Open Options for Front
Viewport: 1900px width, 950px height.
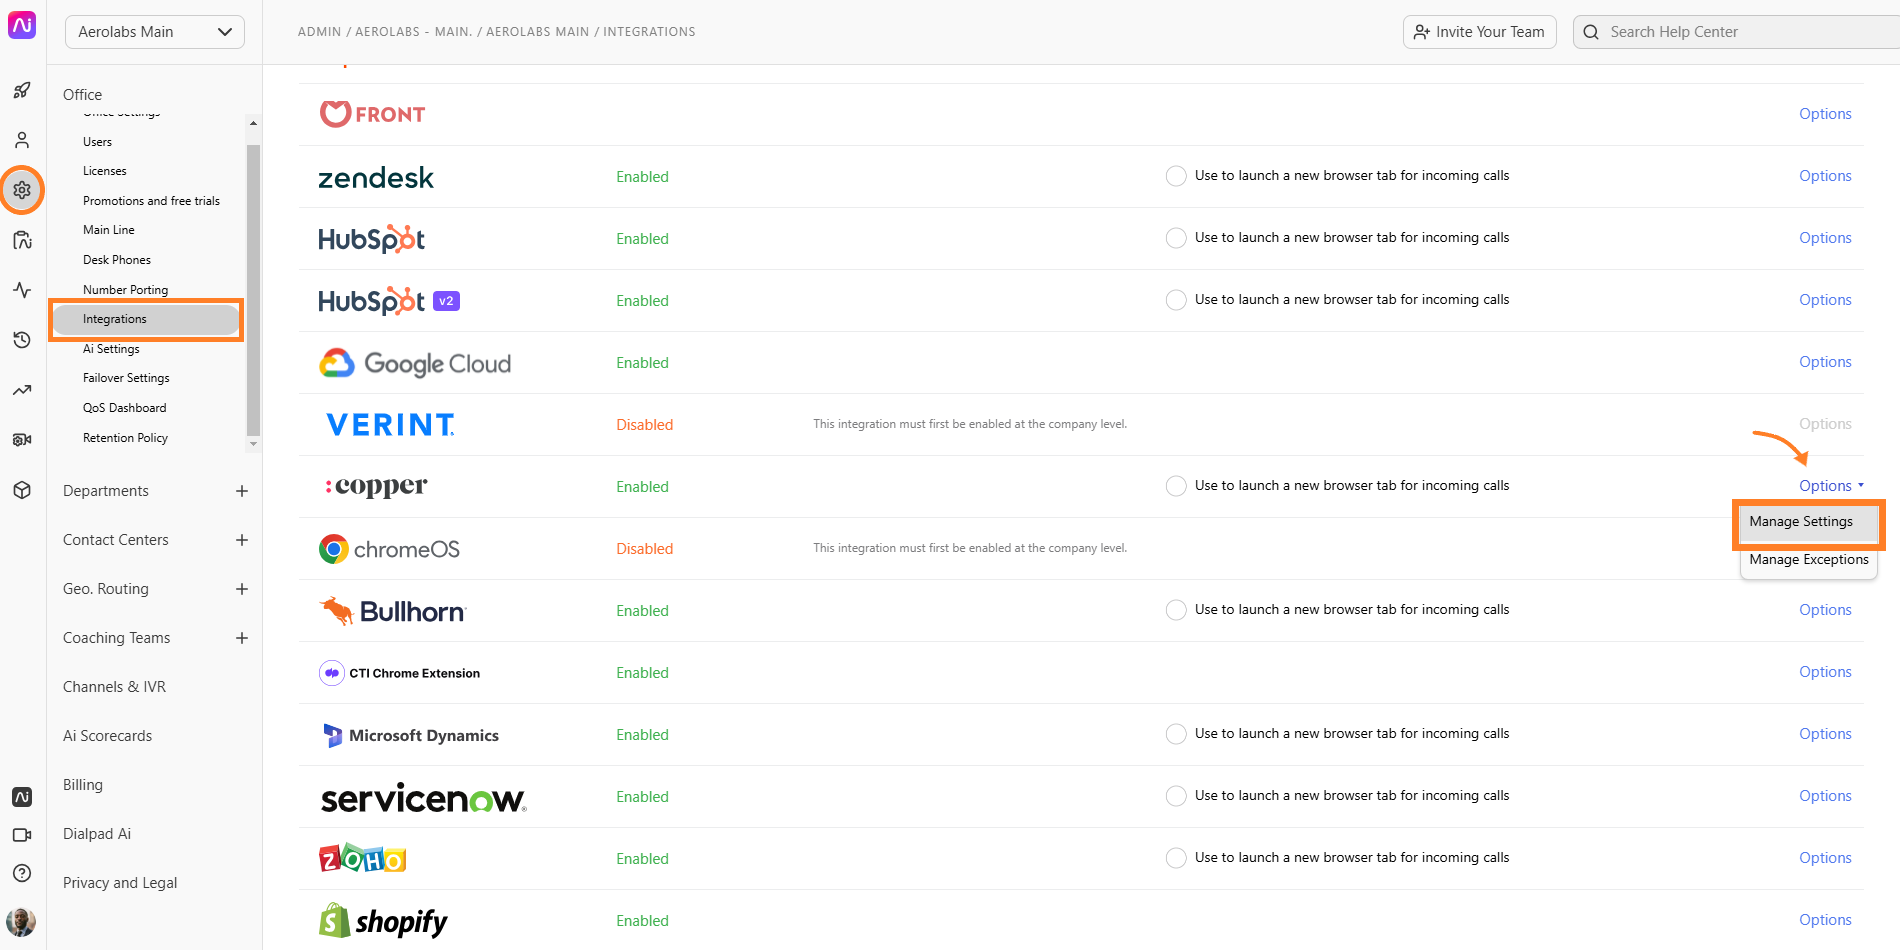tap(1825, 114)
